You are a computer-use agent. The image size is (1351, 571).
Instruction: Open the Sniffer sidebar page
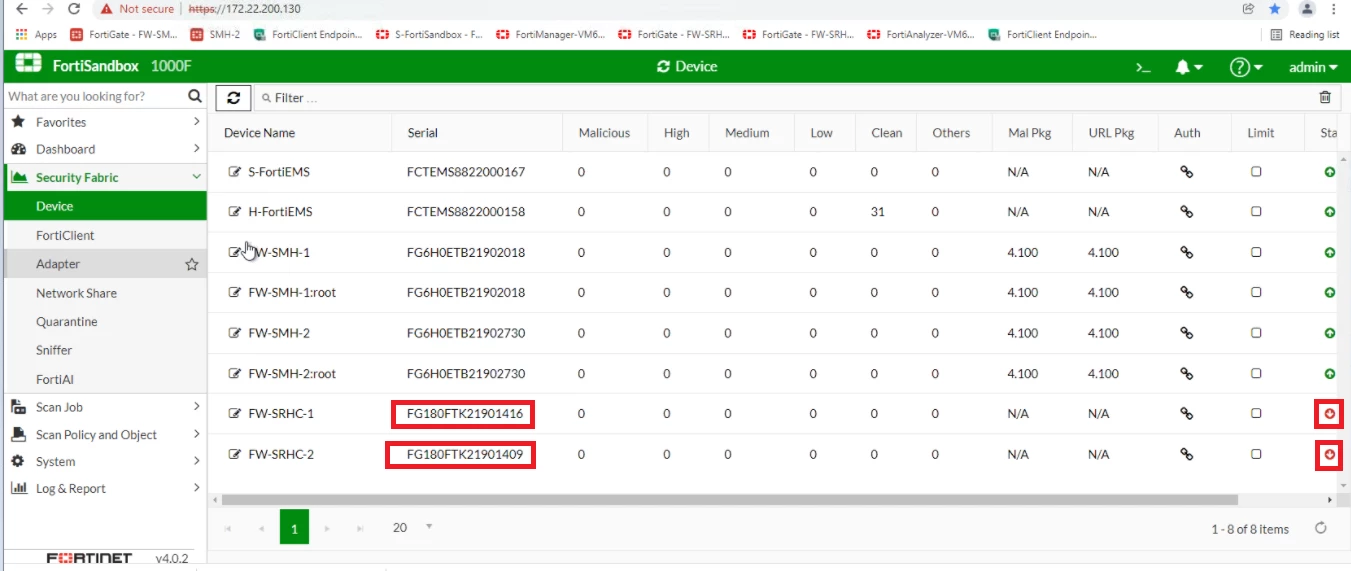(104, 350)
